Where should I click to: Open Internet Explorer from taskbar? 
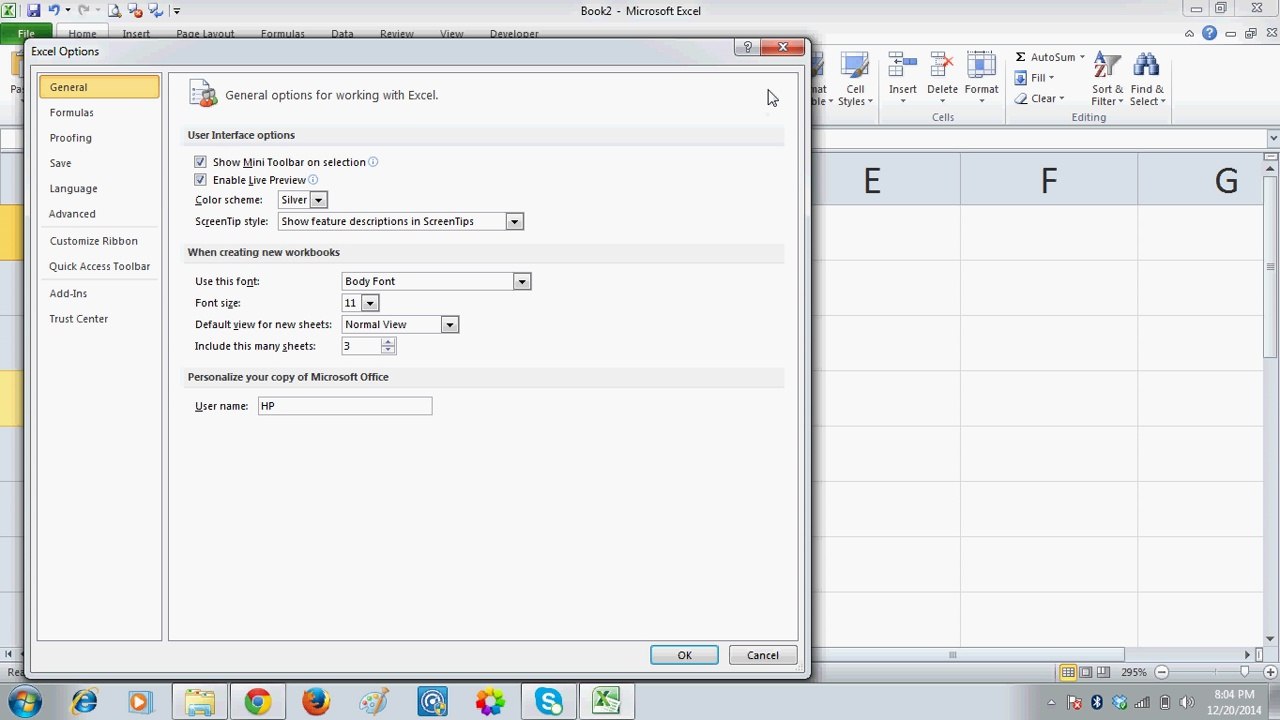pos(83,702)
